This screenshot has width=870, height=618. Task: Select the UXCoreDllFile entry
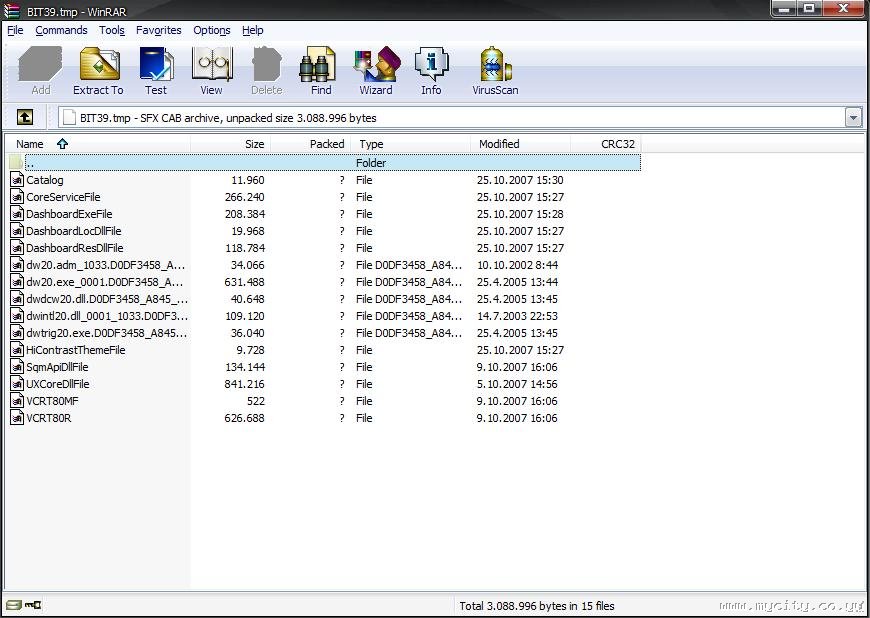(58, 384)
